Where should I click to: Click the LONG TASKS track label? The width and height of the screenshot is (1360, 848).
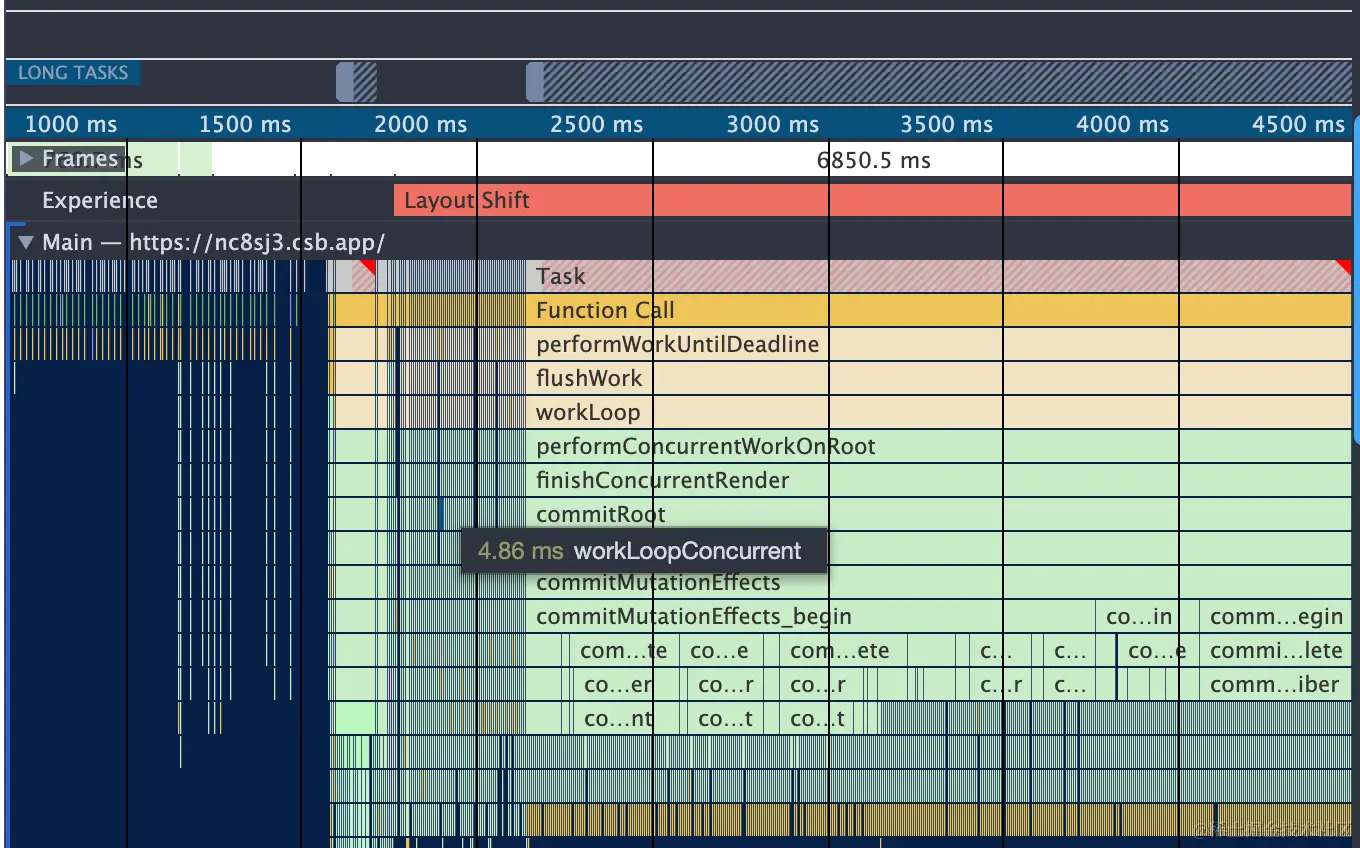73,72
